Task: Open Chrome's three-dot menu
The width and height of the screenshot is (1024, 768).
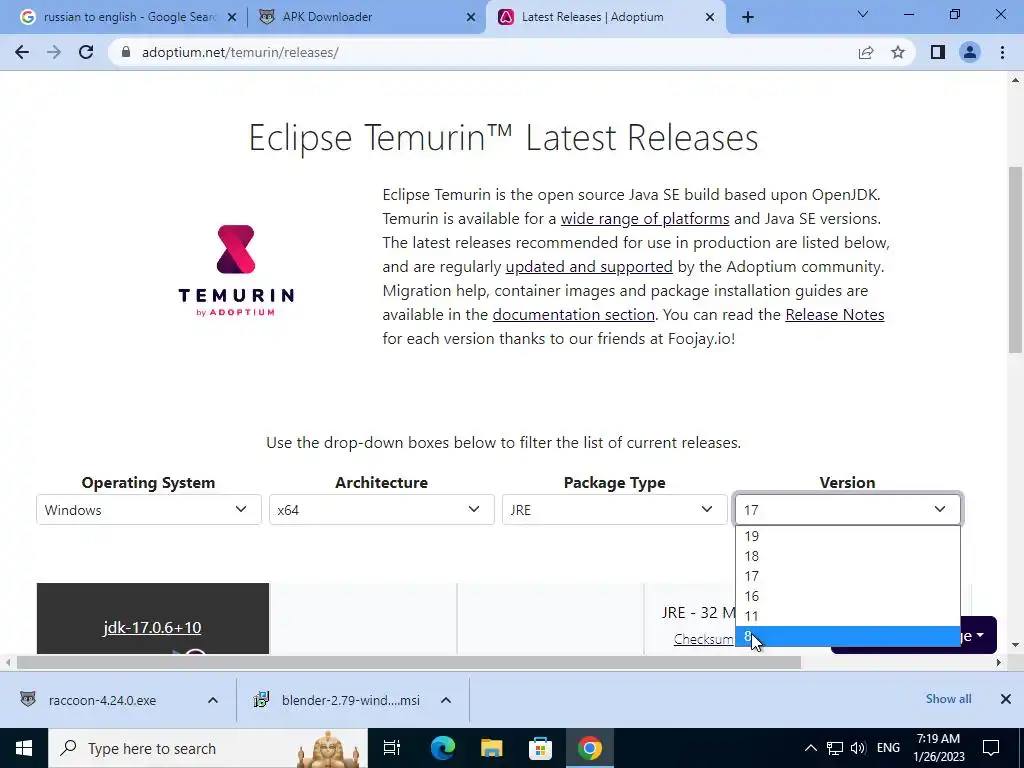Action: (1002, 52)
